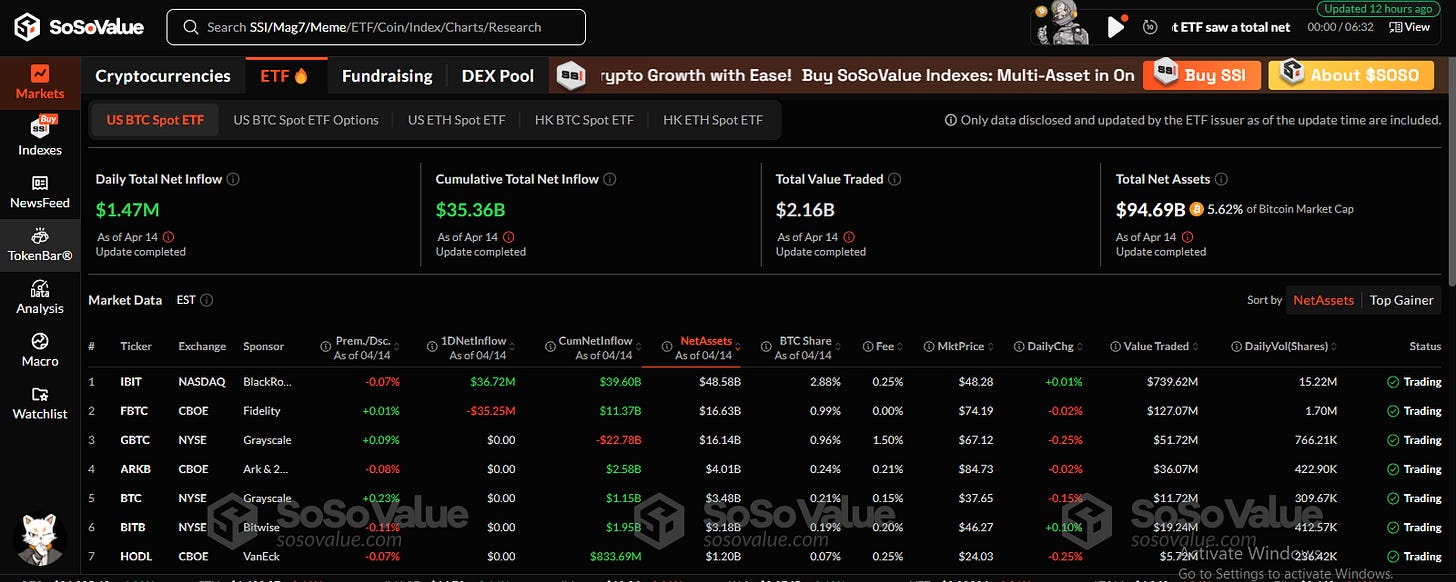Click the Bitcoin coin icon by market cap
Image resolution: width=1456 pixels, height=582 pixels.
tap(1197, 210)
